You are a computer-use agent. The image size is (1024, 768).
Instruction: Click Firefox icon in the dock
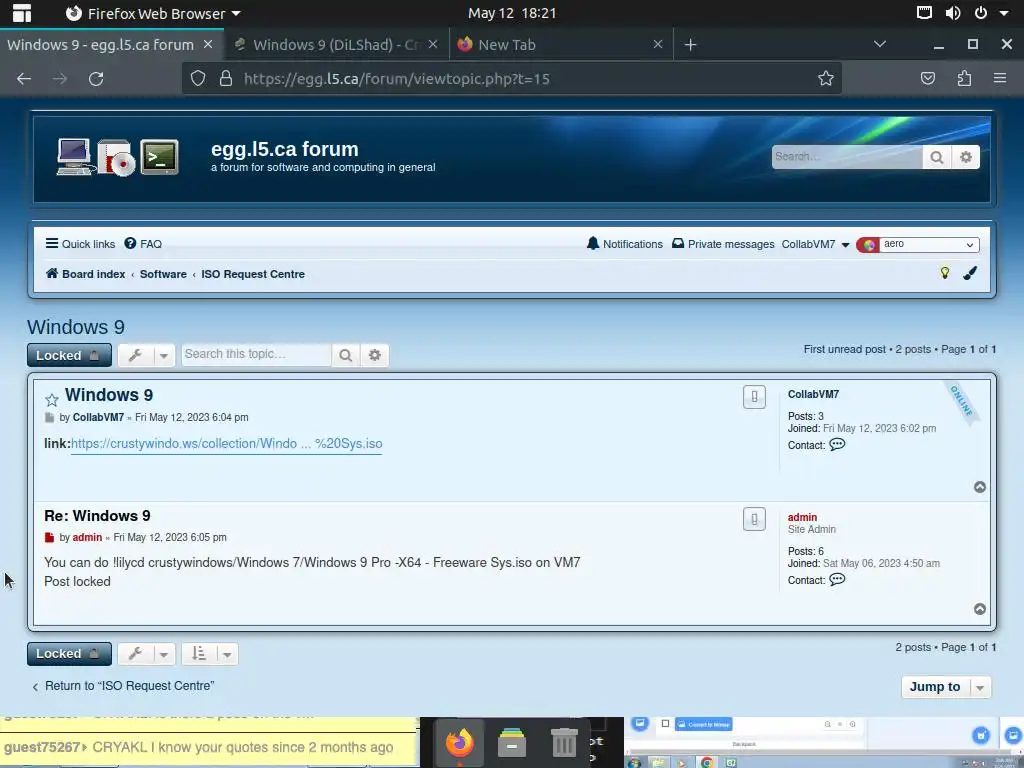(460, 743)
